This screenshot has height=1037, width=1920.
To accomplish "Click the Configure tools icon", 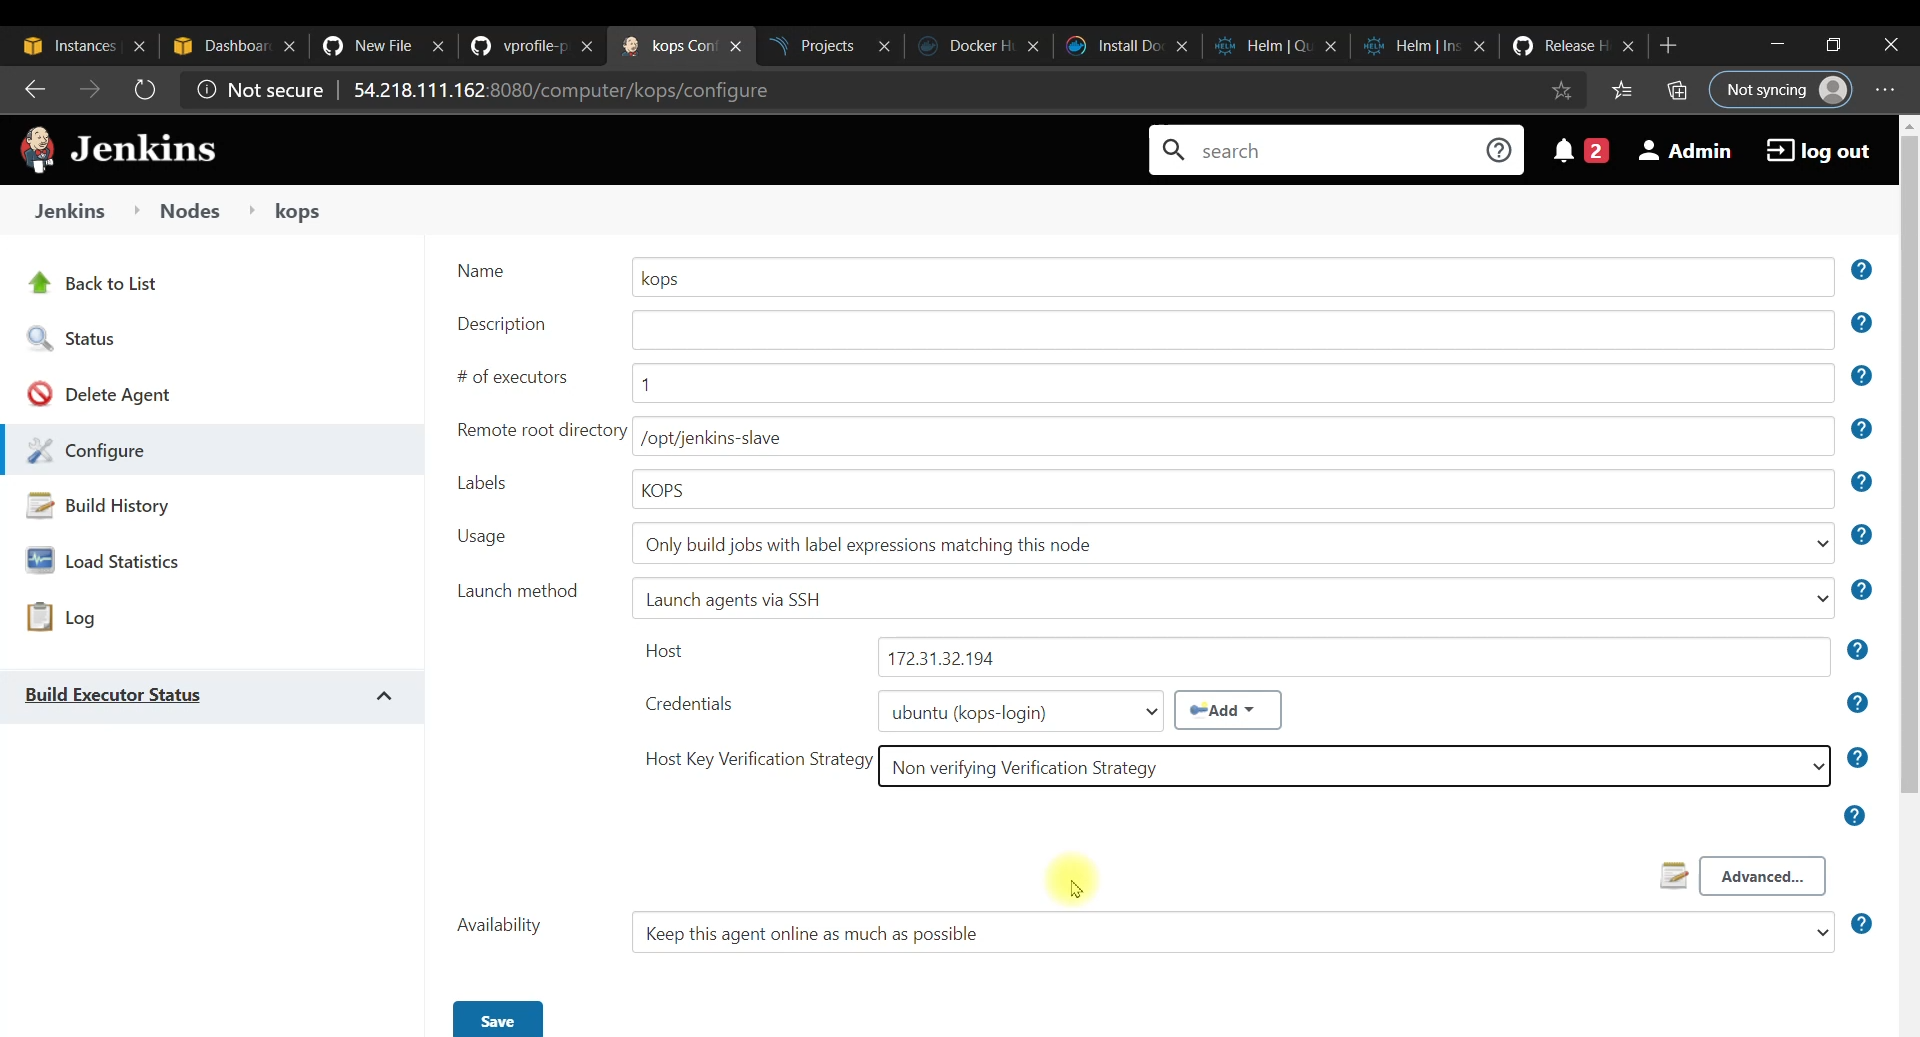I will pos(40,451).
